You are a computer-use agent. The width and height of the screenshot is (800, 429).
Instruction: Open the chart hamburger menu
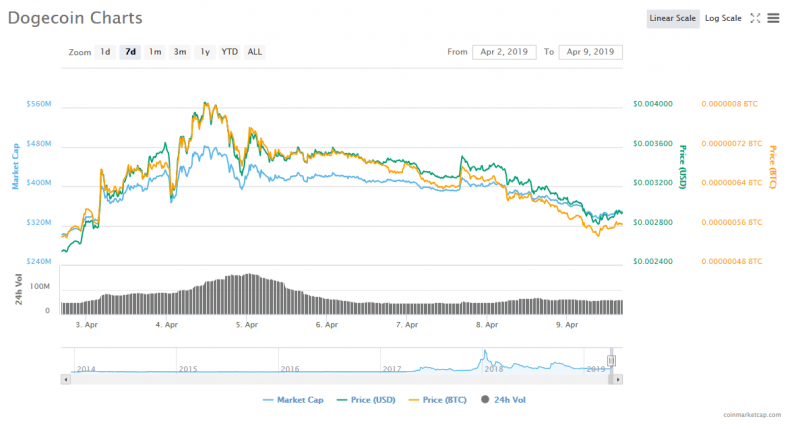click(x=772, y=18)
